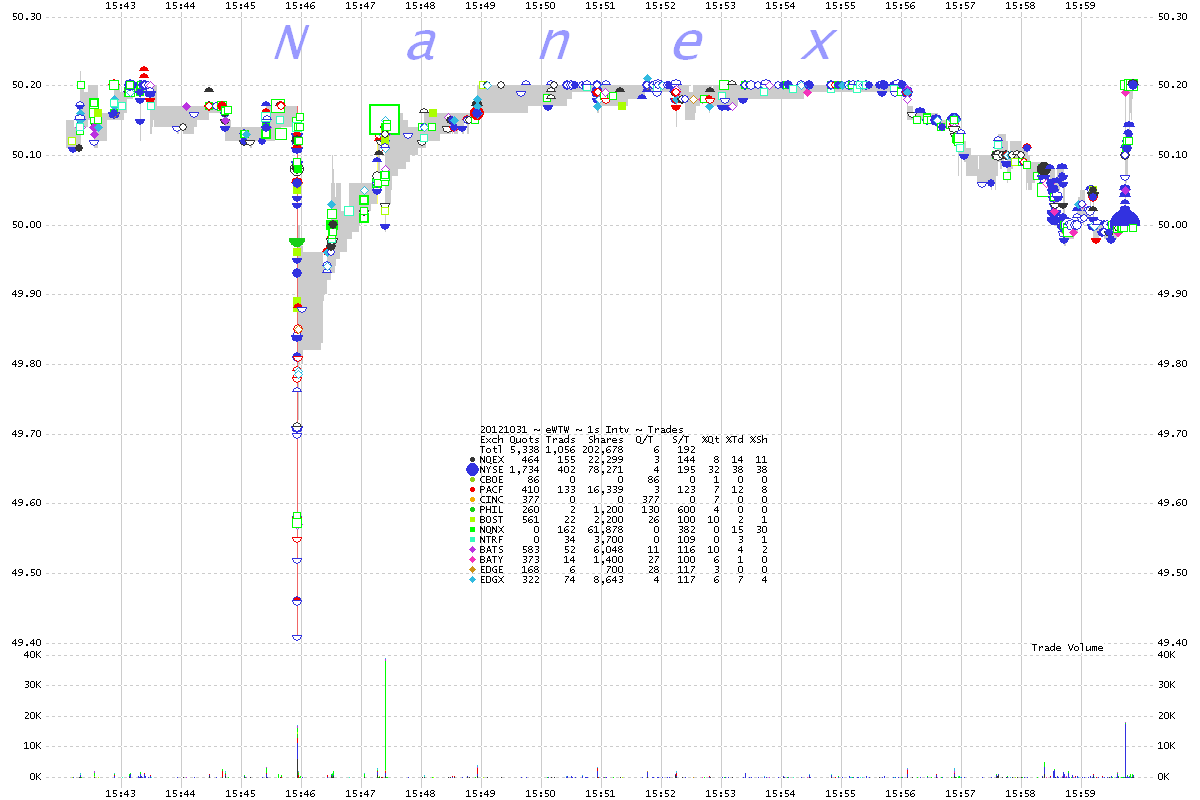1200x800 pixels.
Task: Click the '15:52' label on the top time axis
Action: coord(660,6)
